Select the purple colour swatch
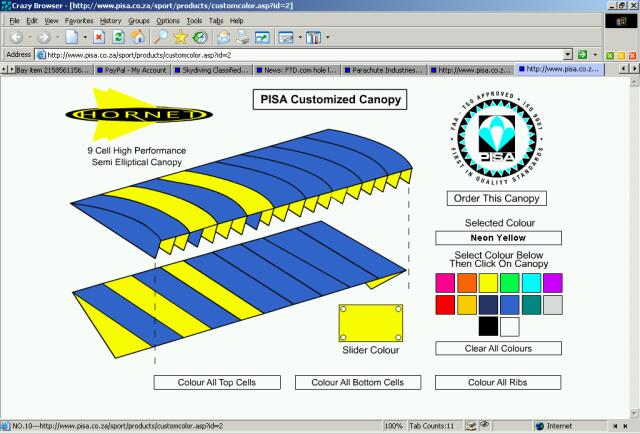Viewport: 640px width, 434px height. 553,283
